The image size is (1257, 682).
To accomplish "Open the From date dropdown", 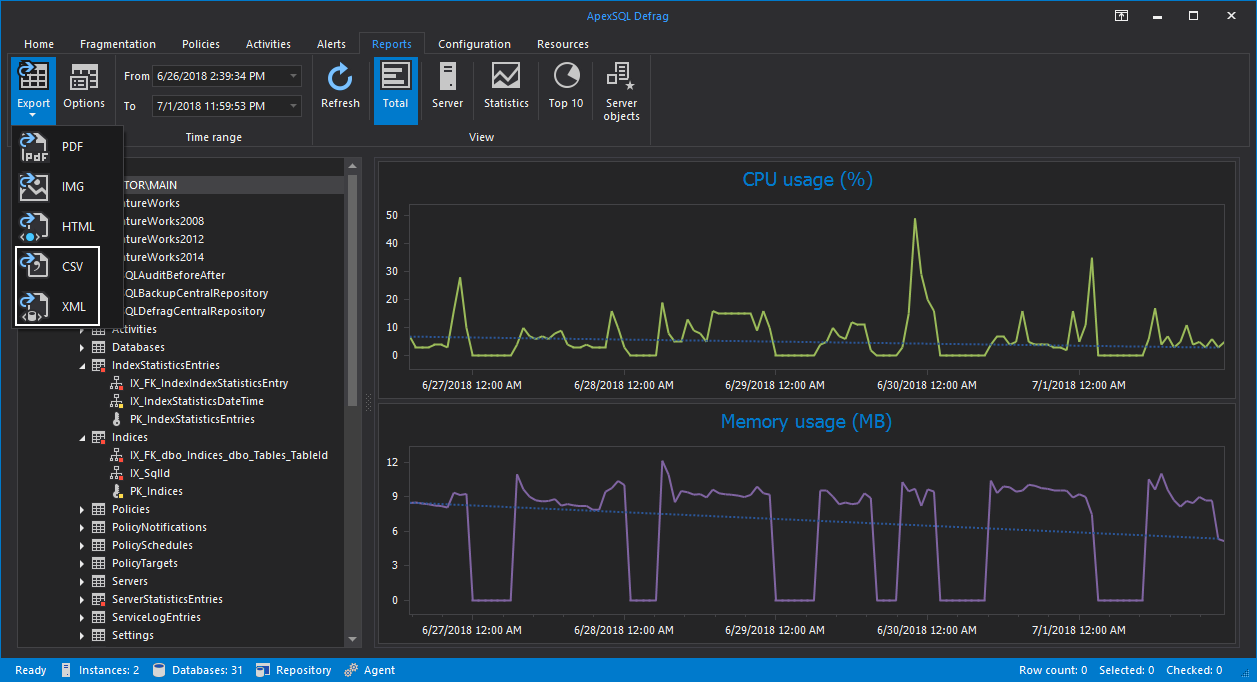I will click(293, 76).
